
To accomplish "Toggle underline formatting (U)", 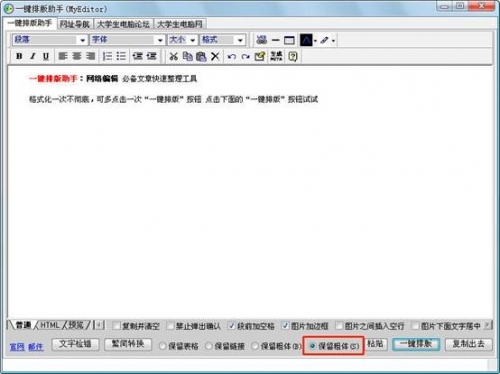I will click(46, 56).
